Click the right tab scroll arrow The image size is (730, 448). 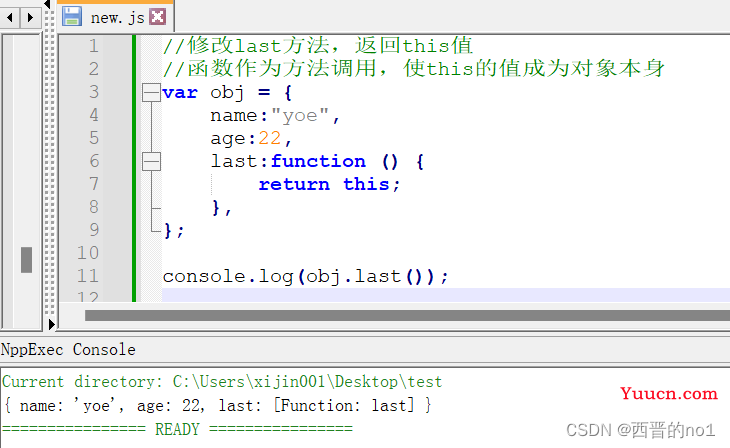31,18
